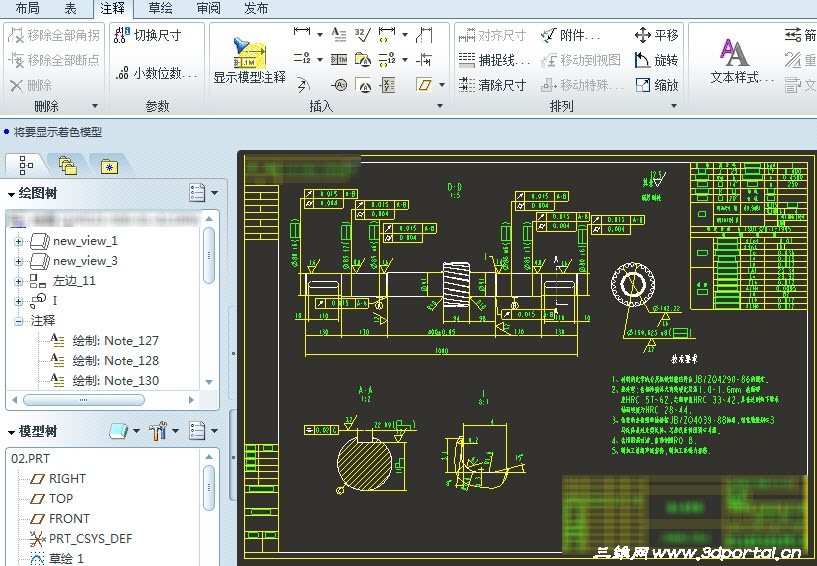Screen dimensions: 817x566
Task: Expand the Arrange (排列) group dropdown
Action: click(x=674, y=106)
